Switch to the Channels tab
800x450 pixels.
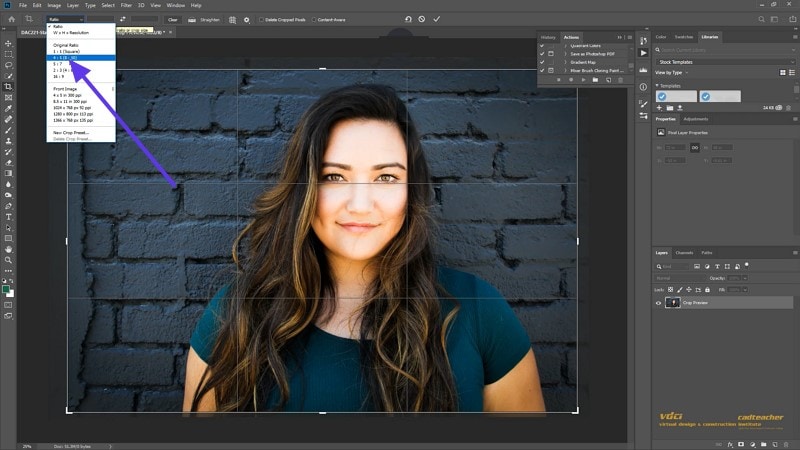pyautogui.click(x=684, y=253)
